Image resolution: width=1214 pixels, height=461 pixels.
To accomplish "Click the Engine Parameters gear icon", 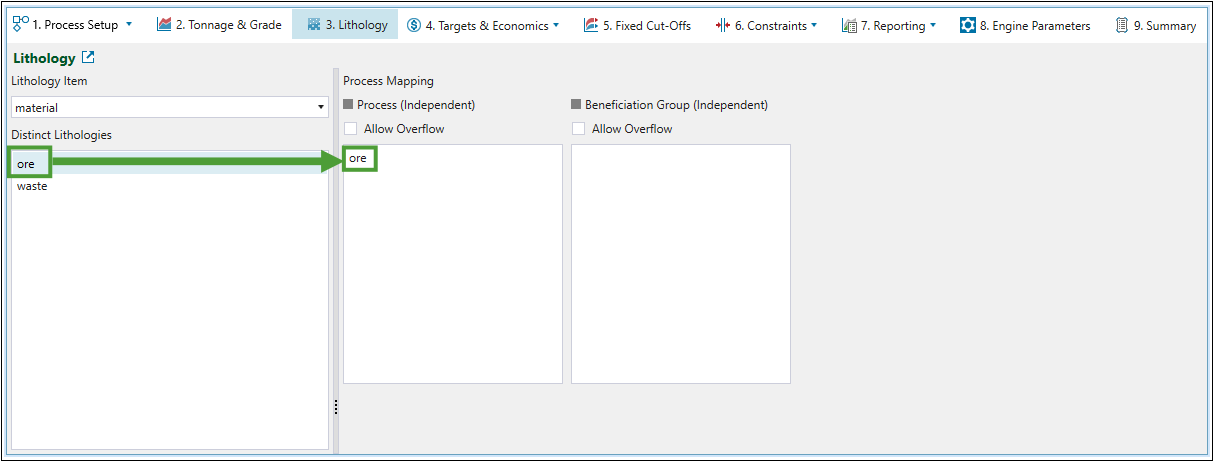I will 967,25.
